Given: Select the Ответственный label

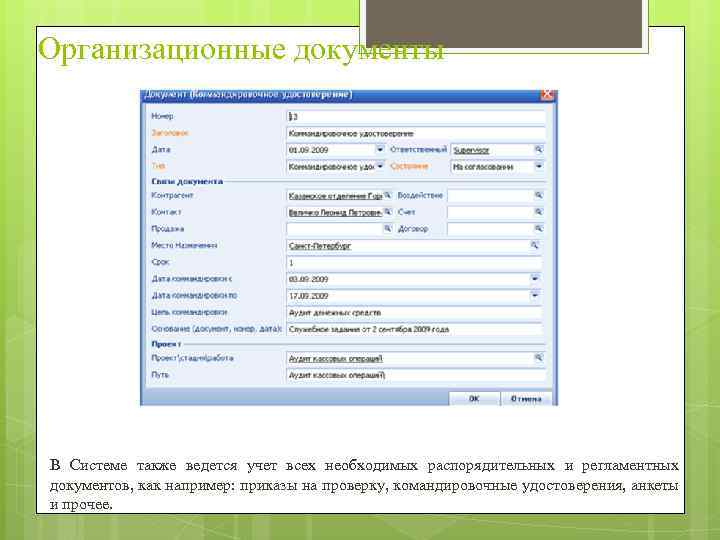Looking at the screenshot, I should tap(418, 150).
